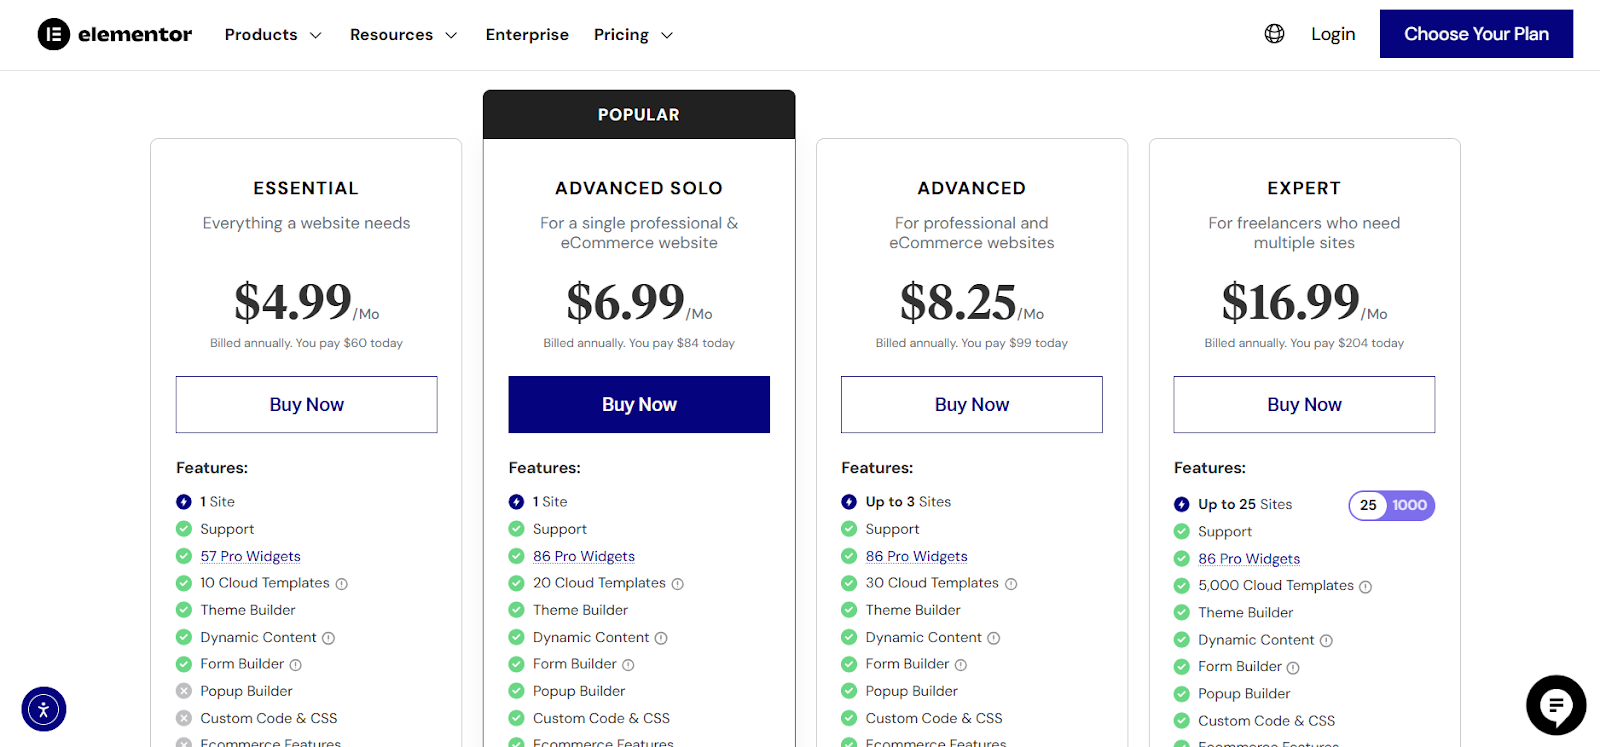
Task: Buy the Advanced Solo plan
Action: point(639,405)
